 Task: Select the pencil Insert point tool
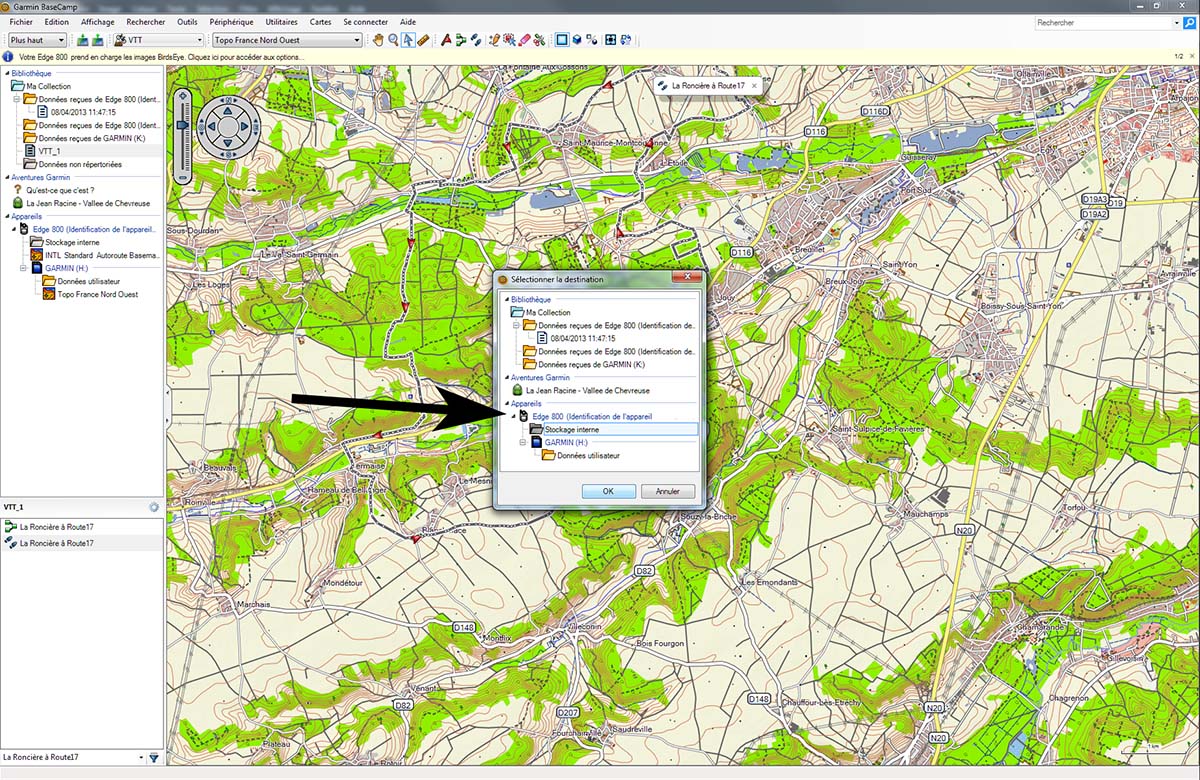(x=493, y=40)
